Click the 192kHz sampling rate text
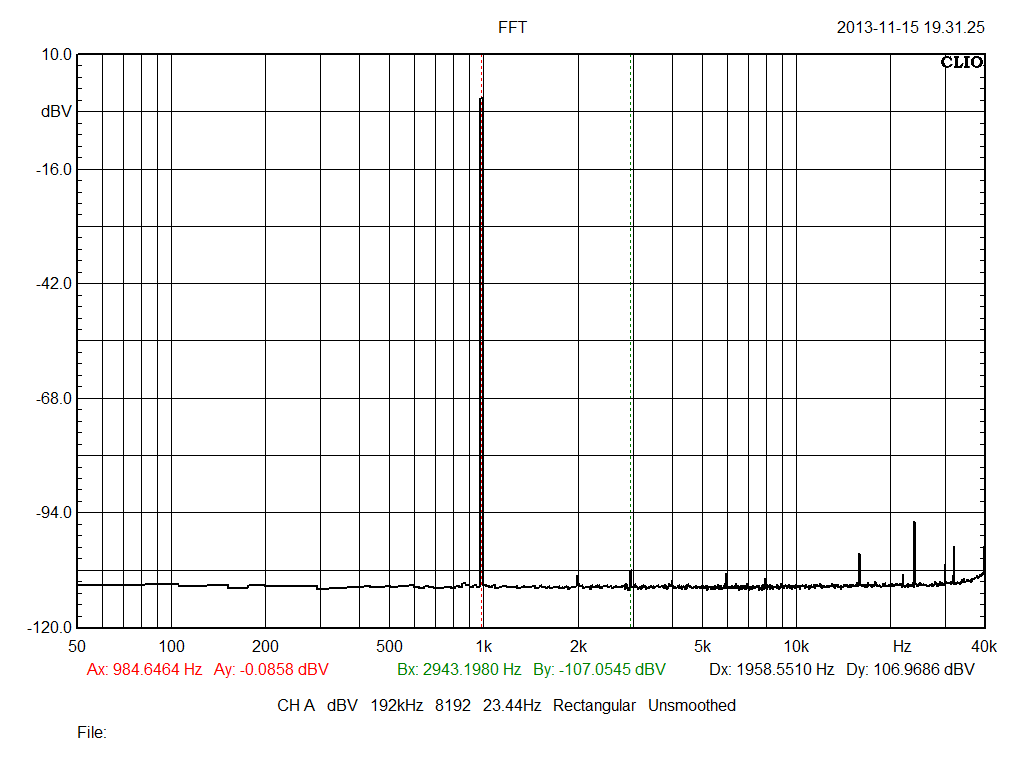Screen dimensions: 1024x768 click(397, 706)
